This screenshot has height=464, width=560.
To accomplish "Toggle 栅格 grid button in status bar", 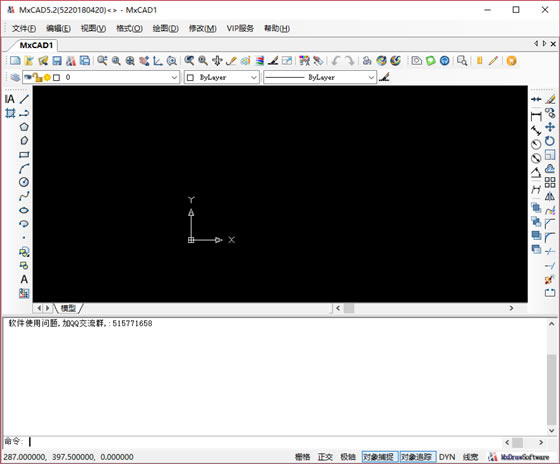I will 302,456.
